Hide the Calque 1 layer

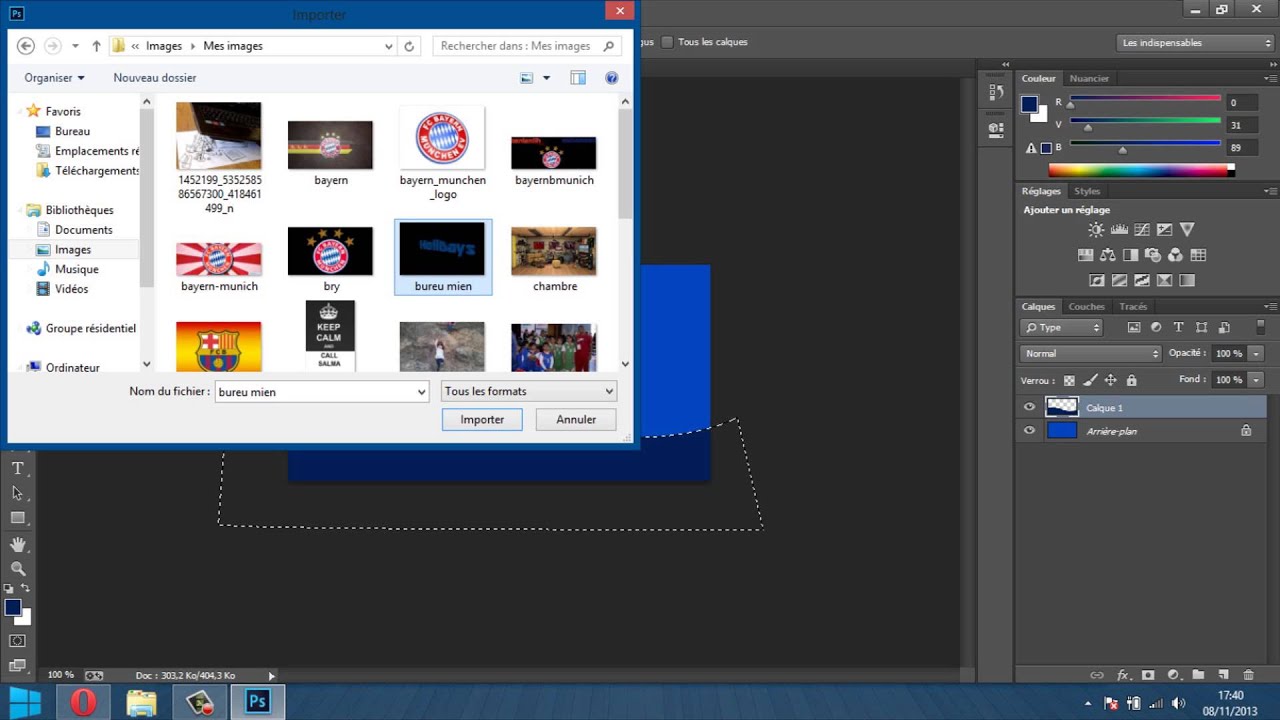[x=1029, y=407]
